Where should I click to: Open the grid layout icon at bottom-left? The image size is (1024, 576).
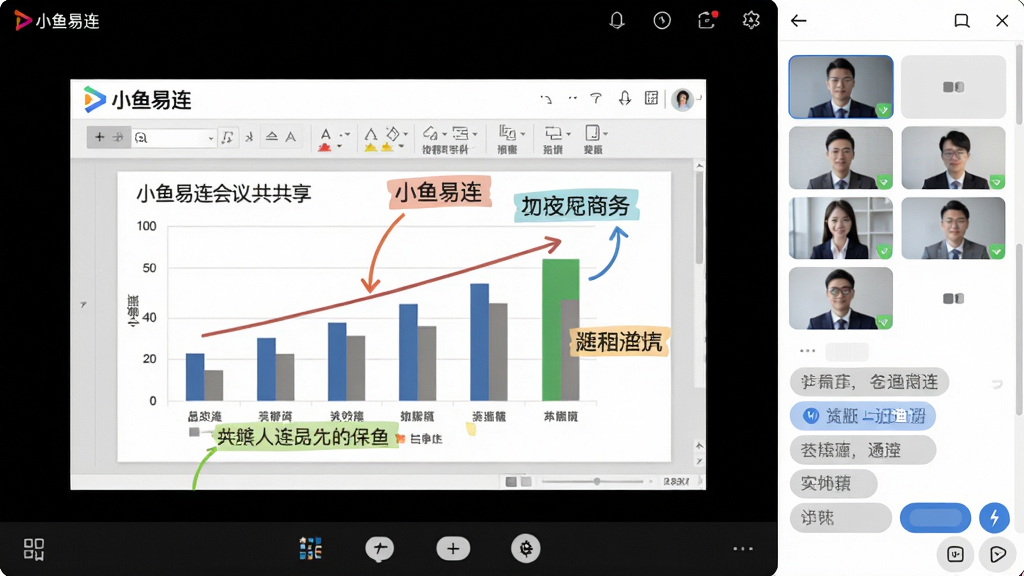[34, 549]
